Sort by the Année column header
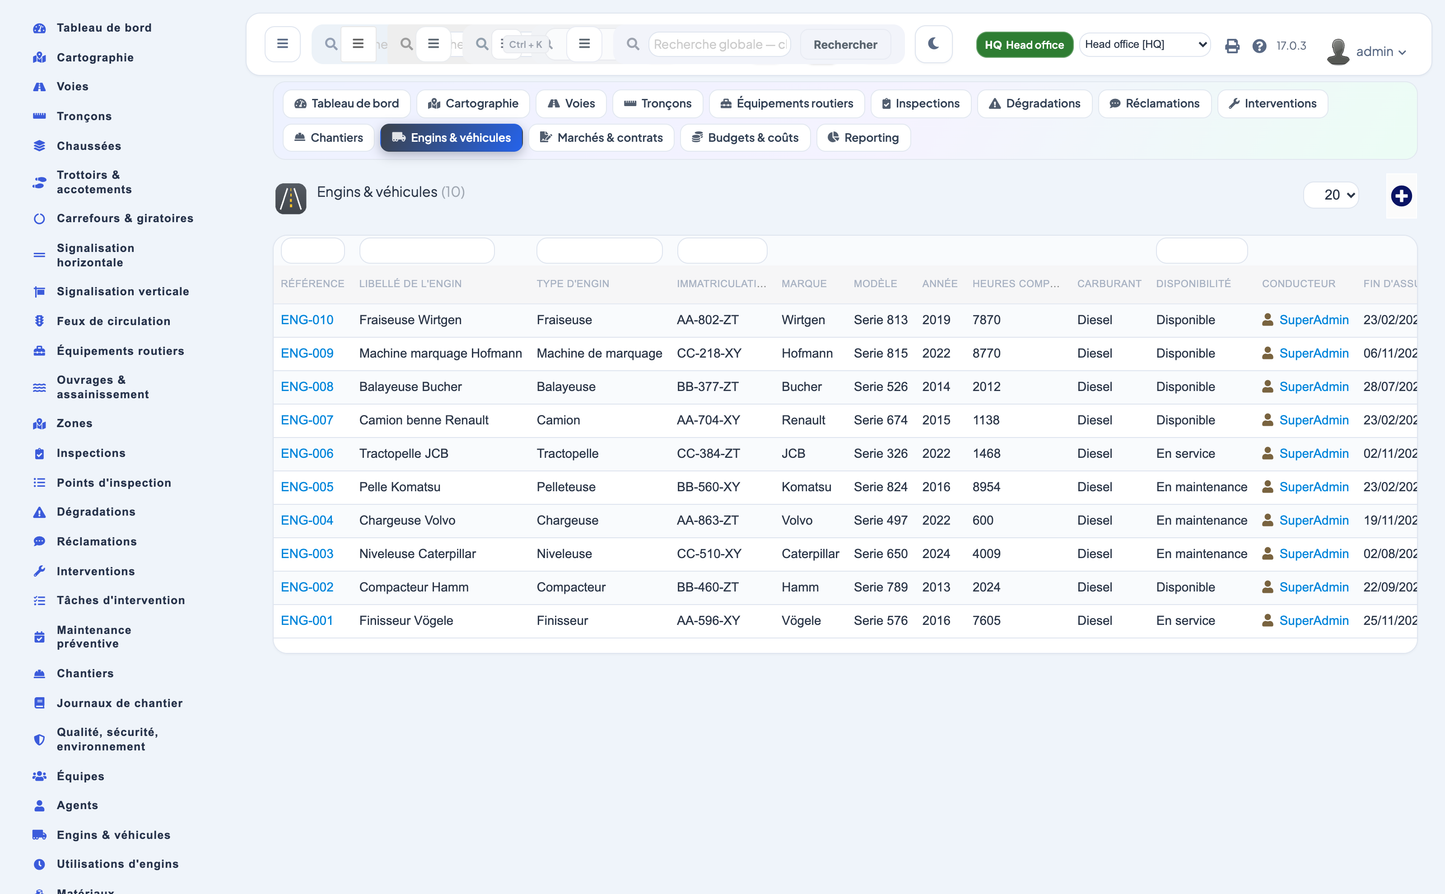The height and width of the screenshot is (894, 1445). [x=939, y=284]
